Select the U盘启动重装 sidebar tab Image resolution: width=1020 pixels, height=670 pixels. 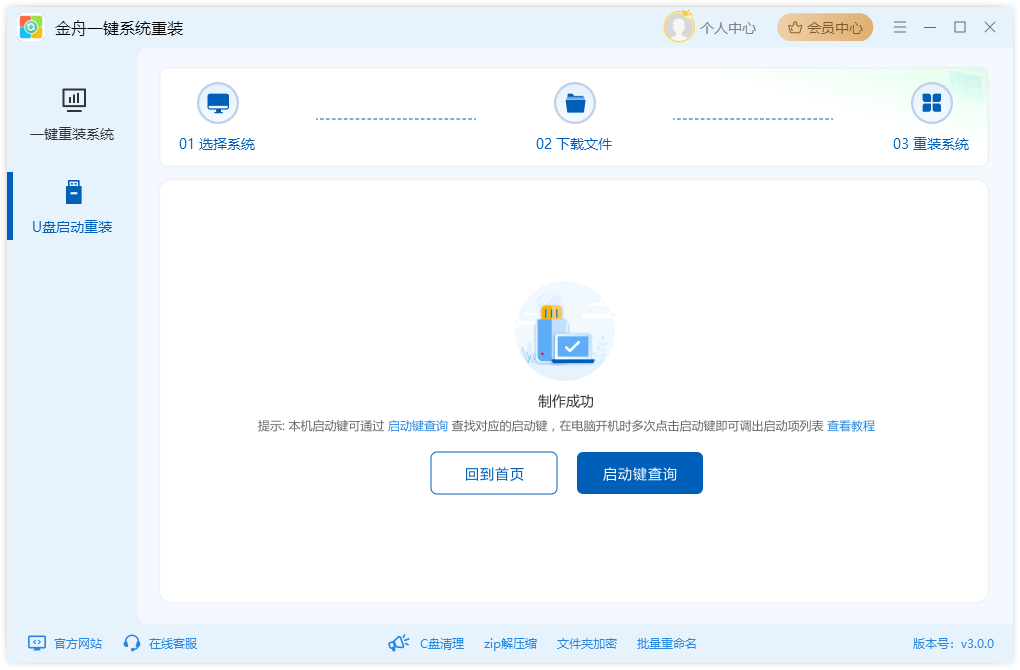72,208
